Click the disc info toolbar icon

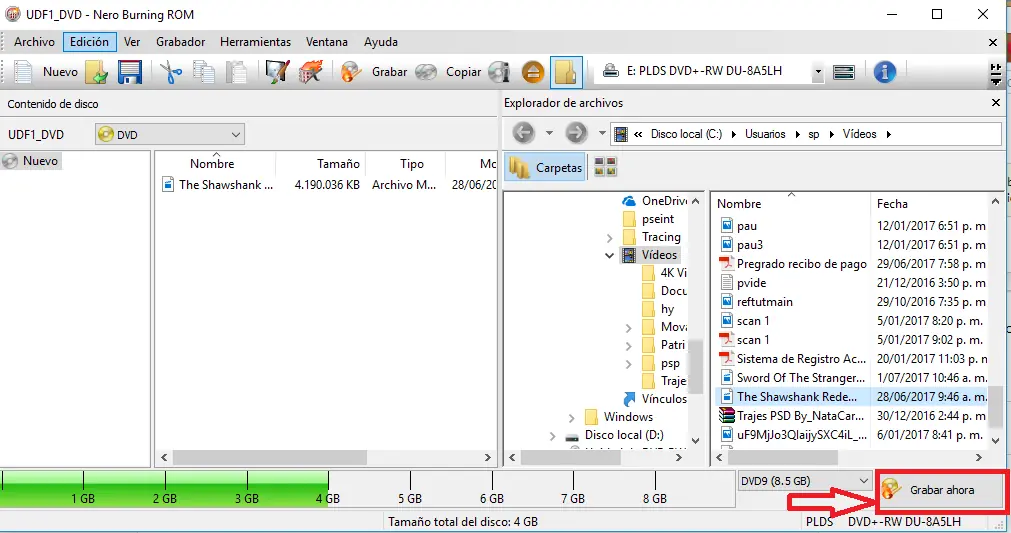[x=500, y=72]
